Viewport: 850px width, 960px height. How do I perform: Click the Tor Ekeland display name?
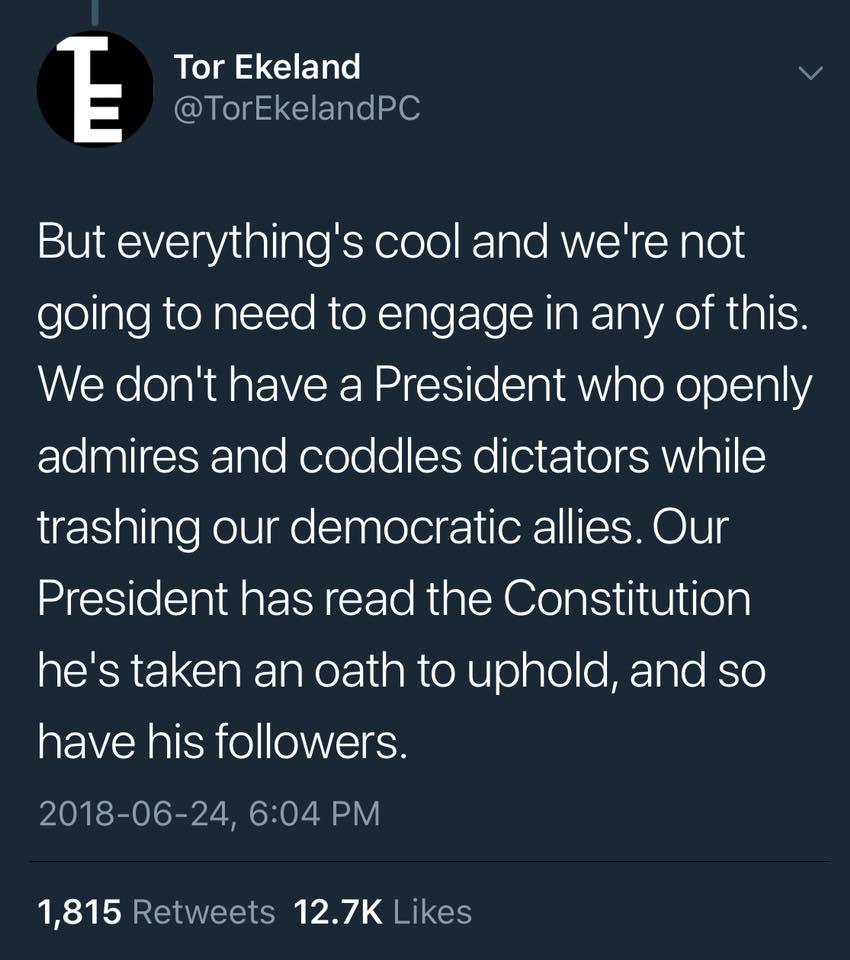(266, 68)
